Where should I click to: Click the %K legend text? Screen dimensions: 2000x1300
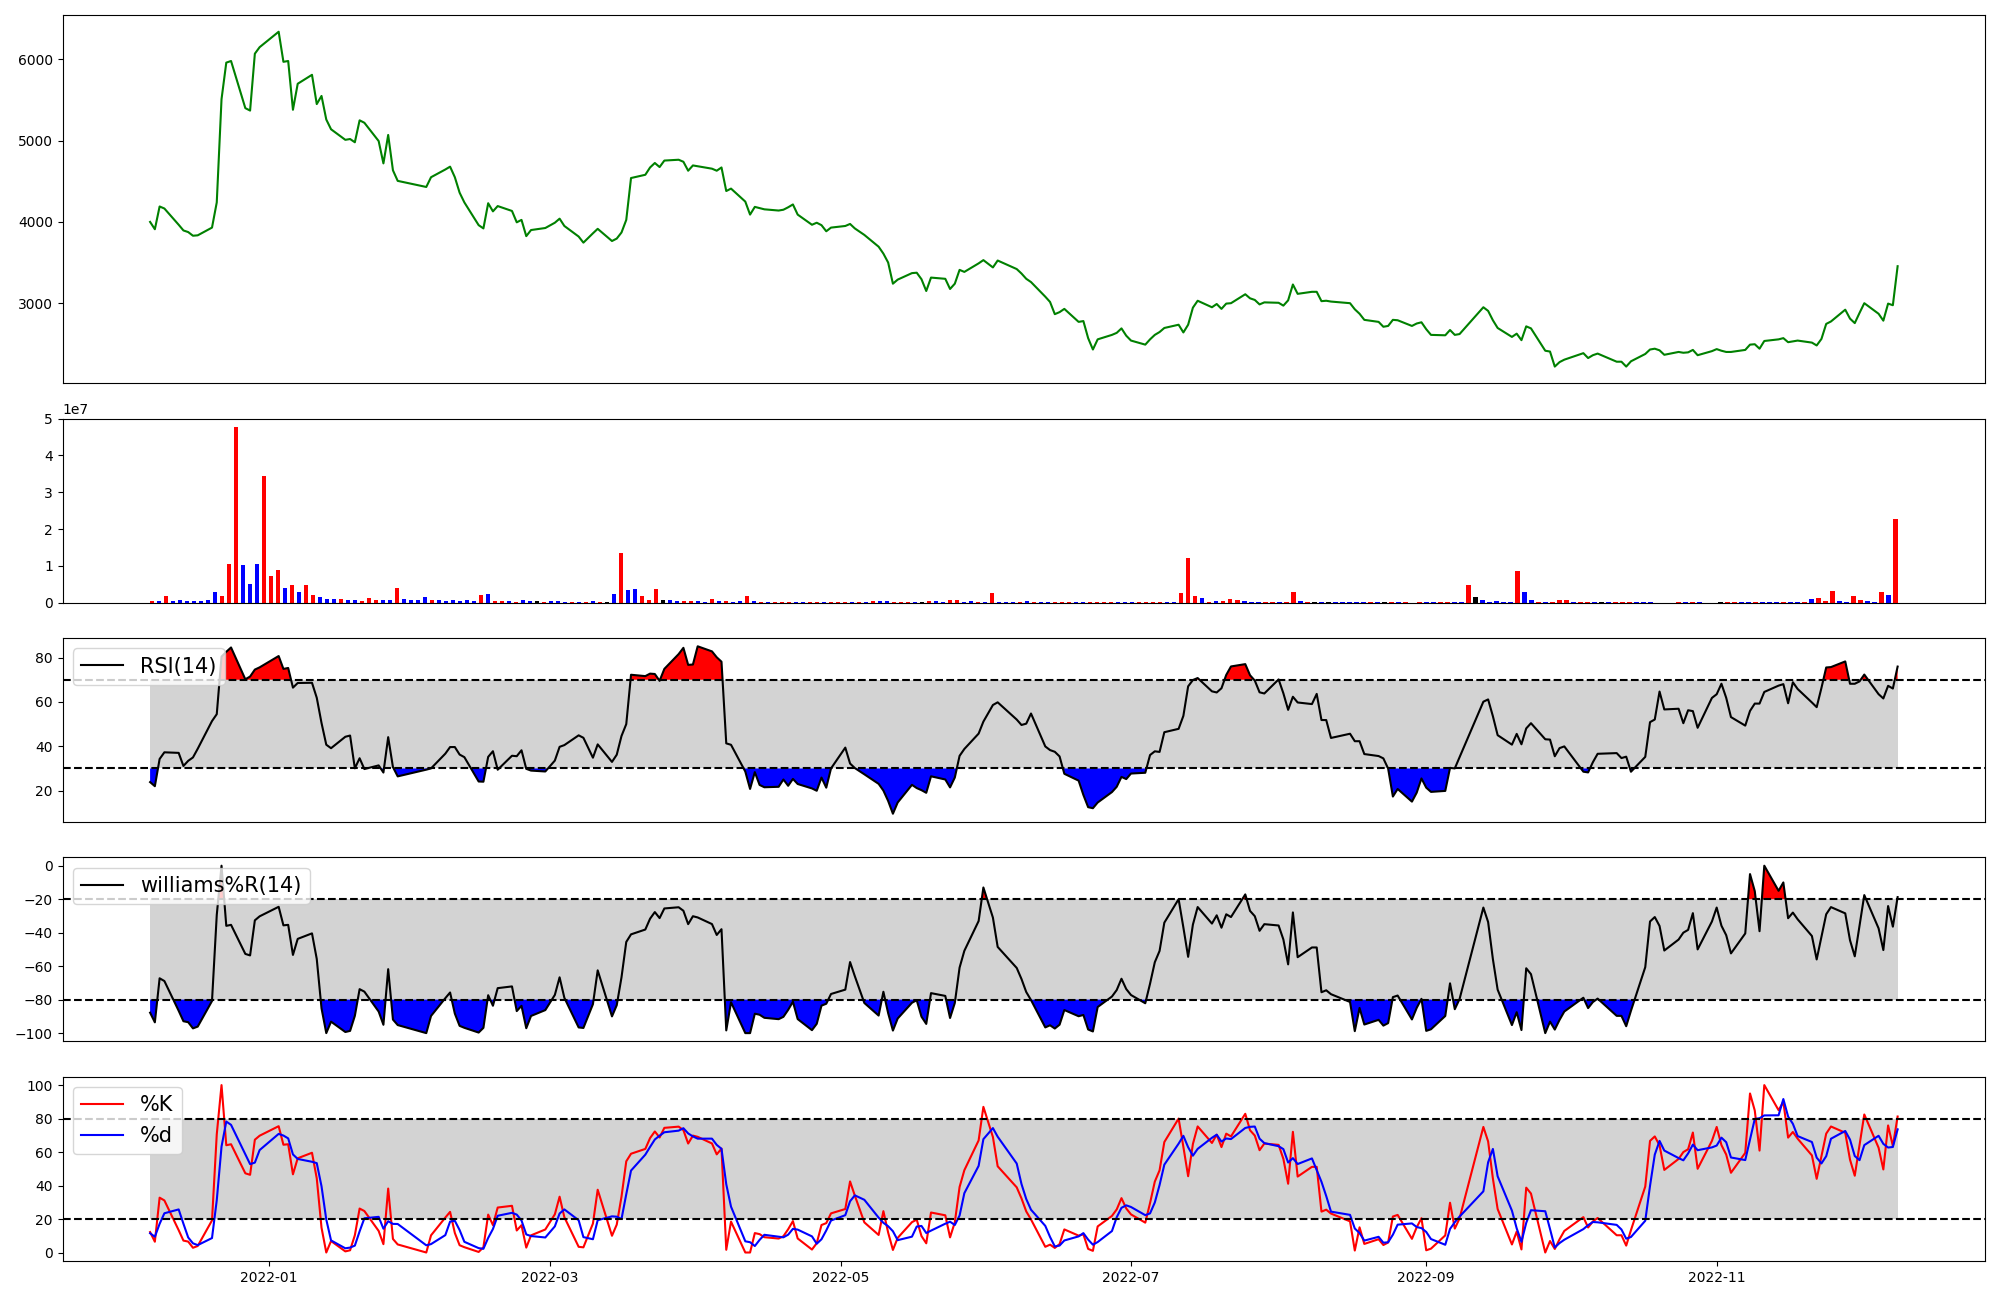tap(156, 1104)
